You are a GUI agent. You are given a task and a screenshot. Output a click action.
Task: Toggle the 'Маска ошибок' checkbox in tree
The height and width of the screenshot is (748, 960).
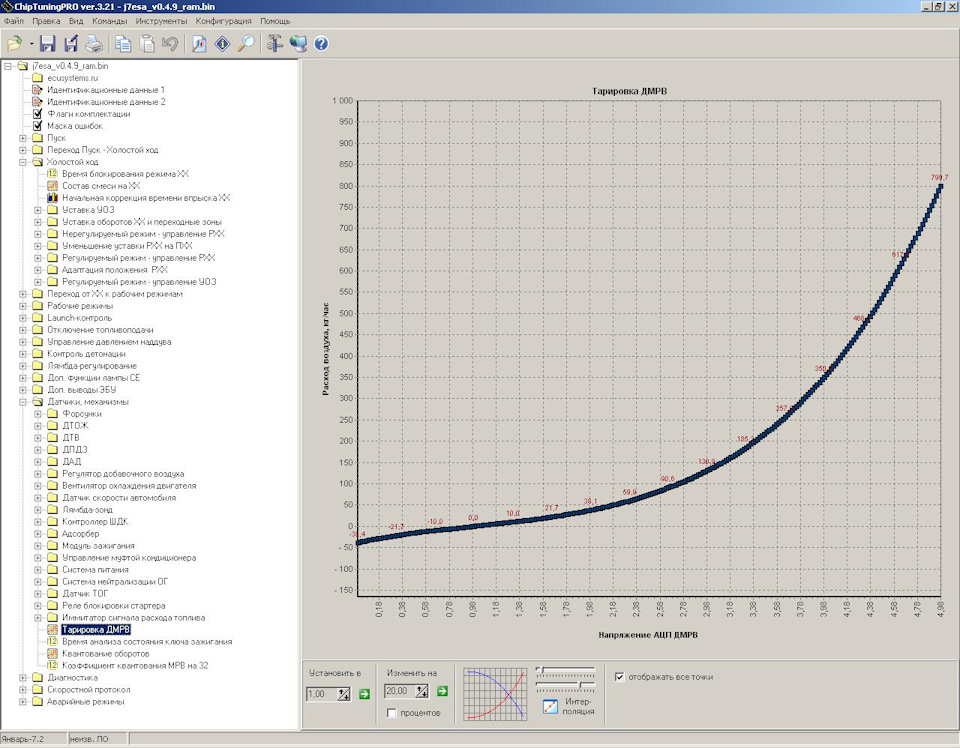tap(38, 126)
